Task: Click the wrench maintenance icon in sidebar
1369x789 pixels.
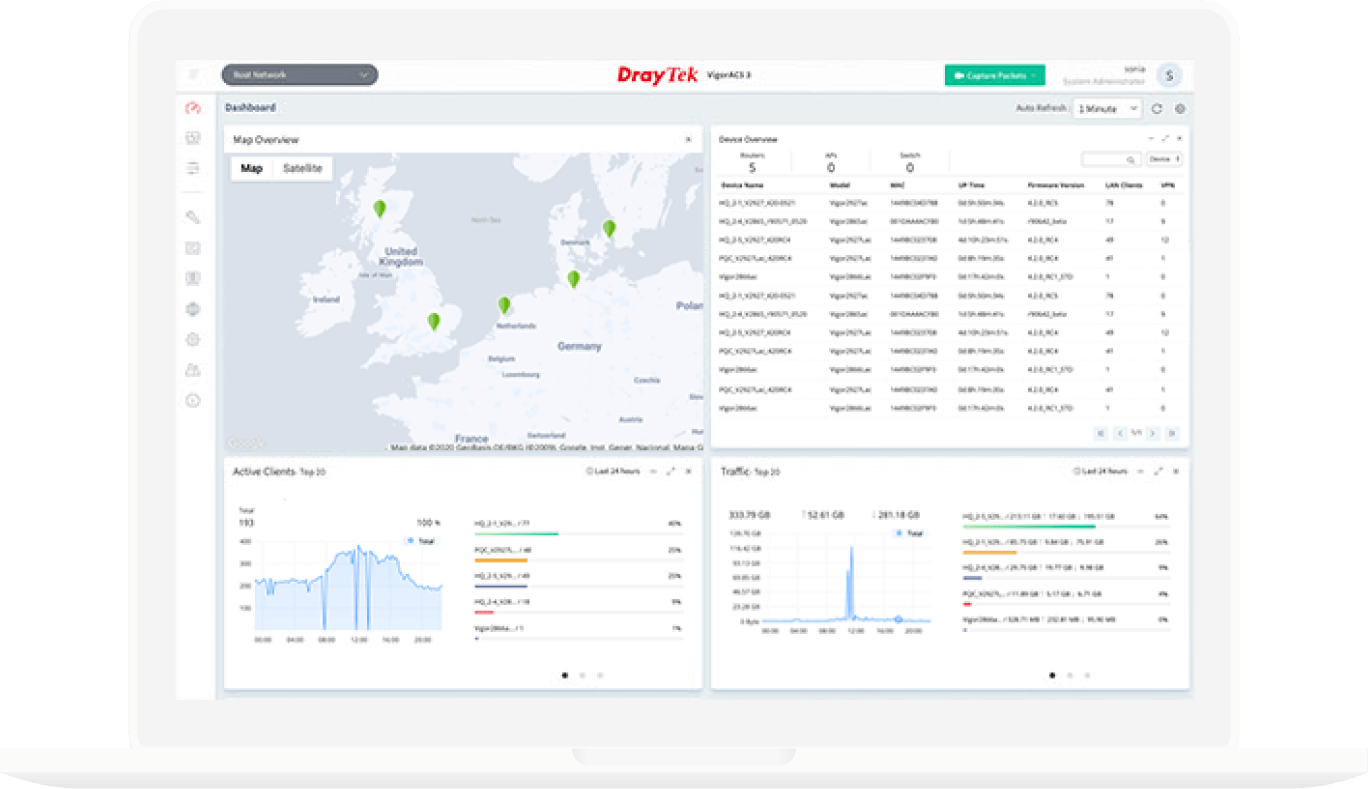Action: 194,217
